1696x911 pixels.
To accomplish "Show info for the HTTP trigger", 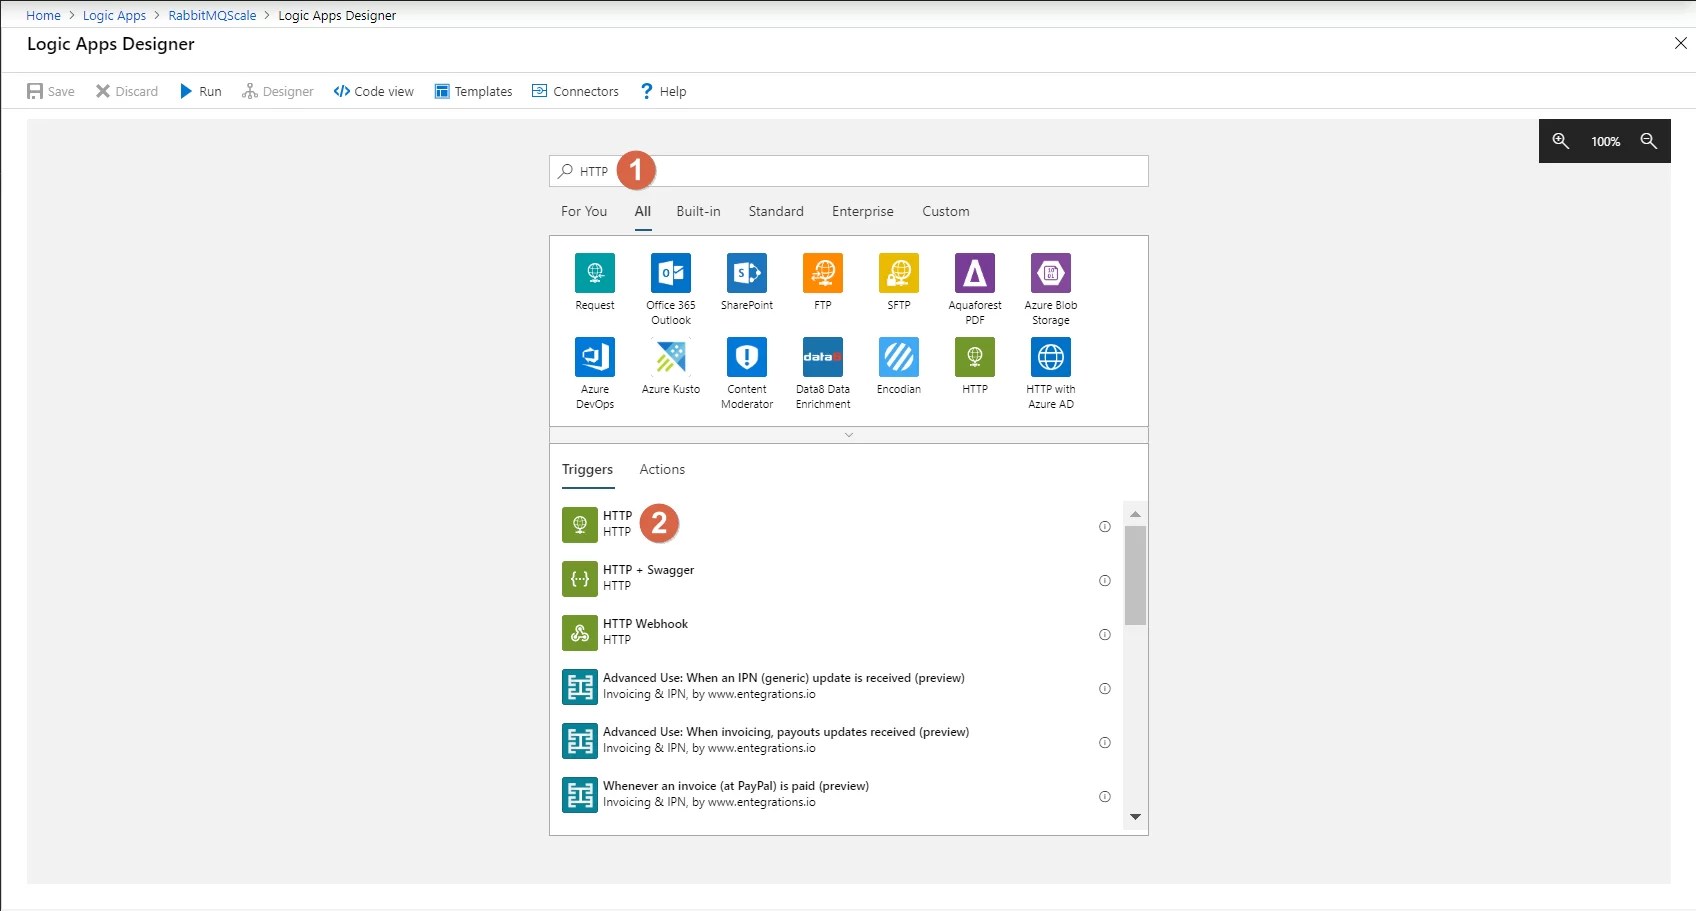I will pyautogui.click(x=1105, y=527).
